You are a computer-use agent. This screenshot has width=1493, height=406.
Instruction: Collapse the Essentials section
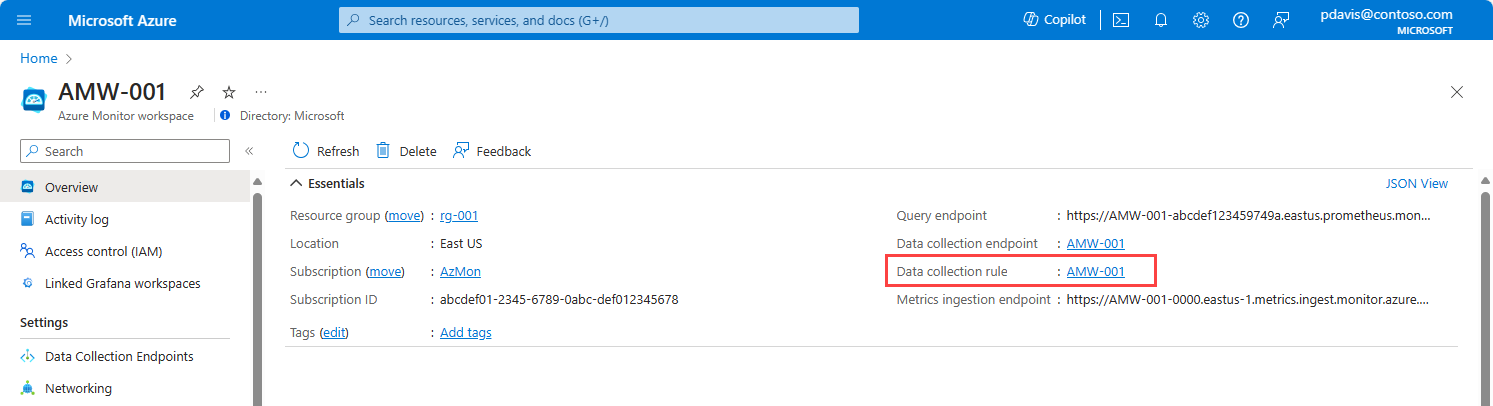pos(328,183)
